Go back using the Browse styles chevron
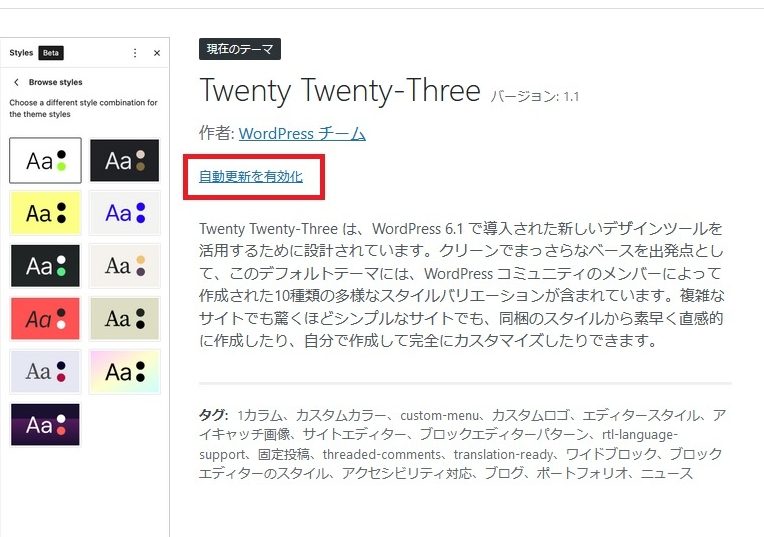The image size is (764, 537). click(x=17, y=82)
